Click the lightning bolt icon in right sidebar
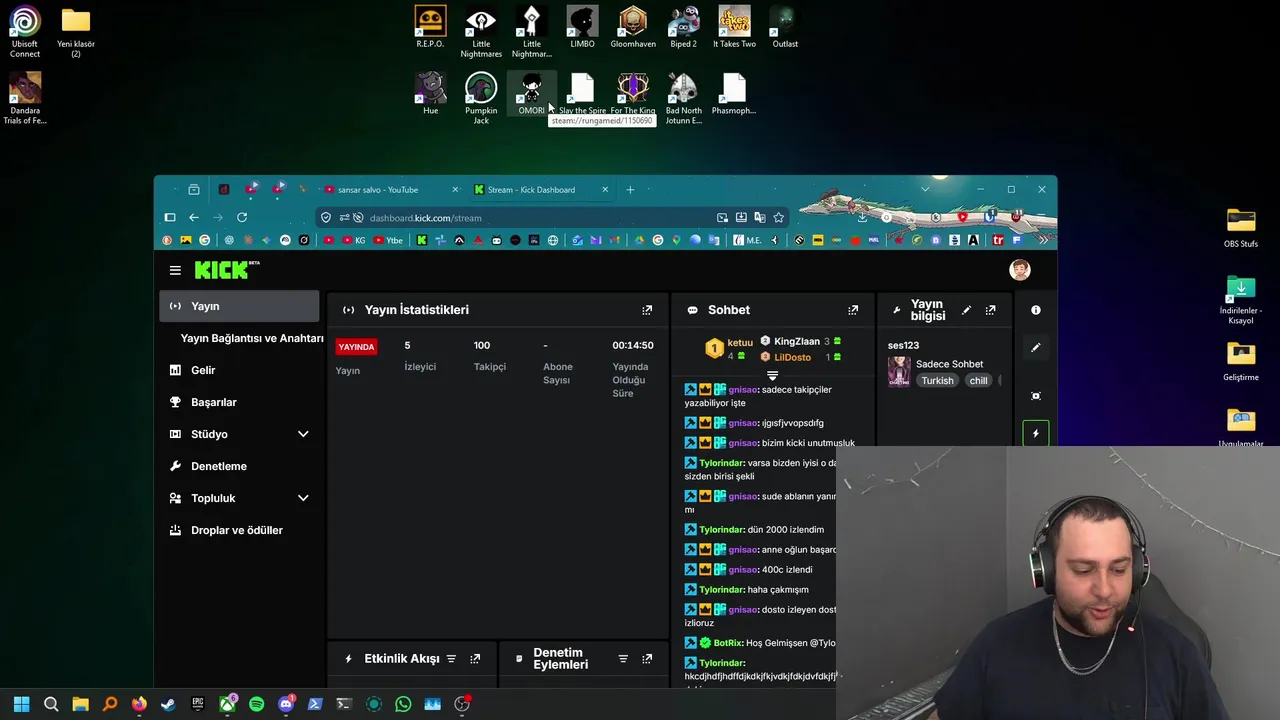Image resolution: width=1280 pixels, height=720 pixels. [1036, 434]
